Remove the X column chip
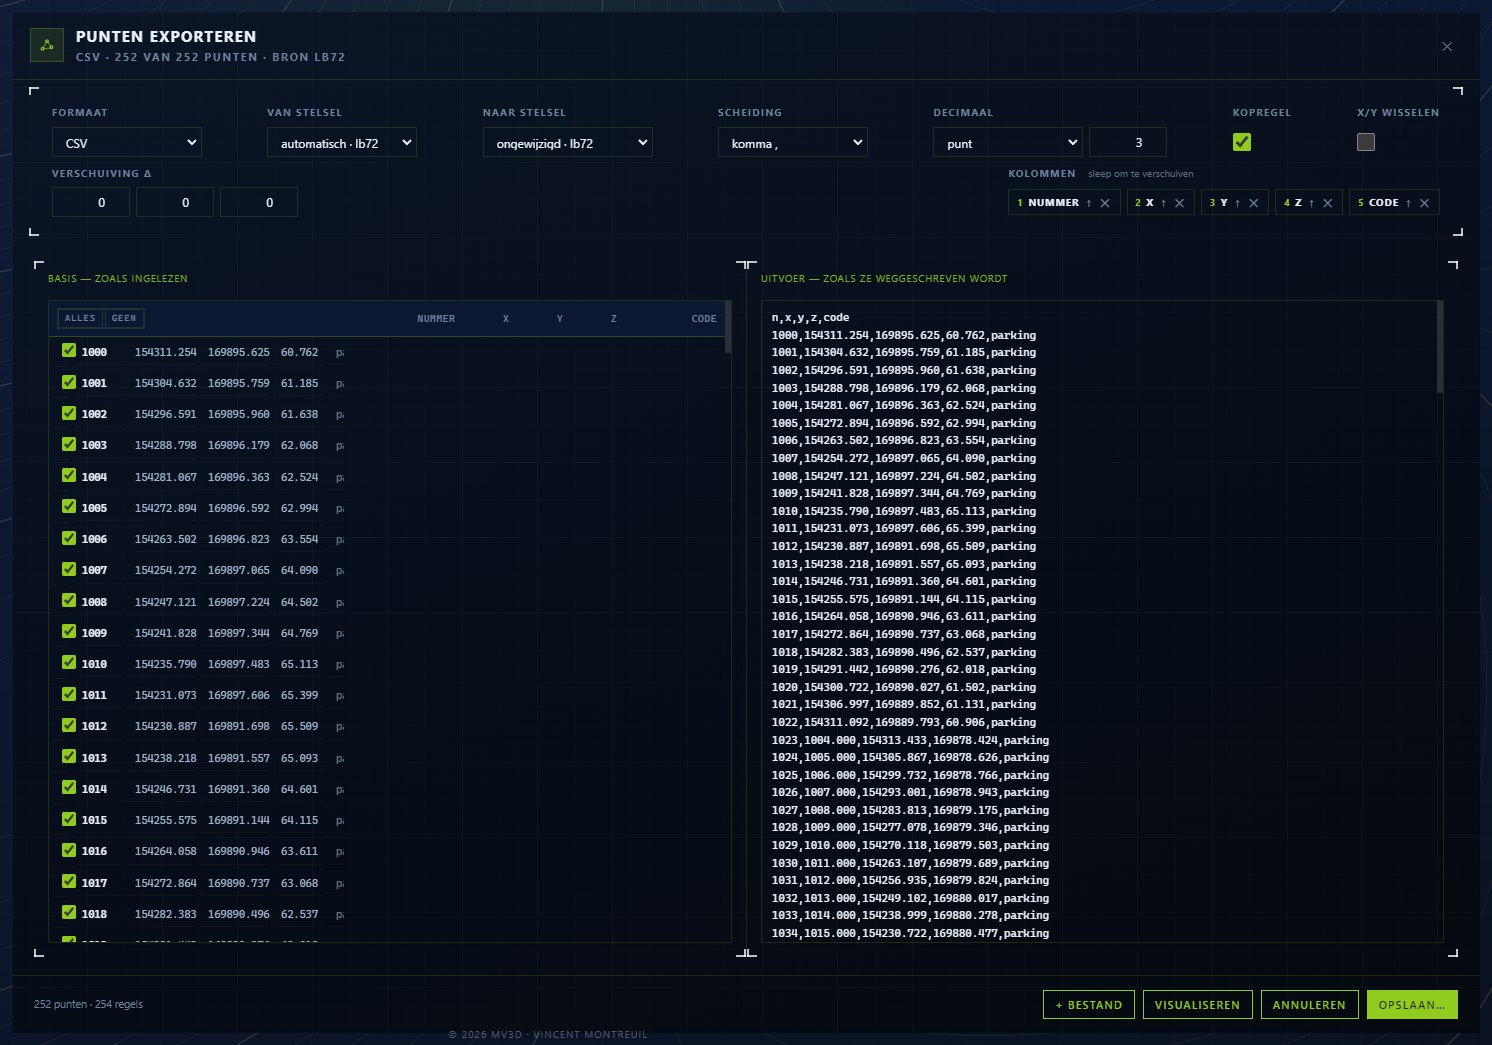 click(1180, 203)
